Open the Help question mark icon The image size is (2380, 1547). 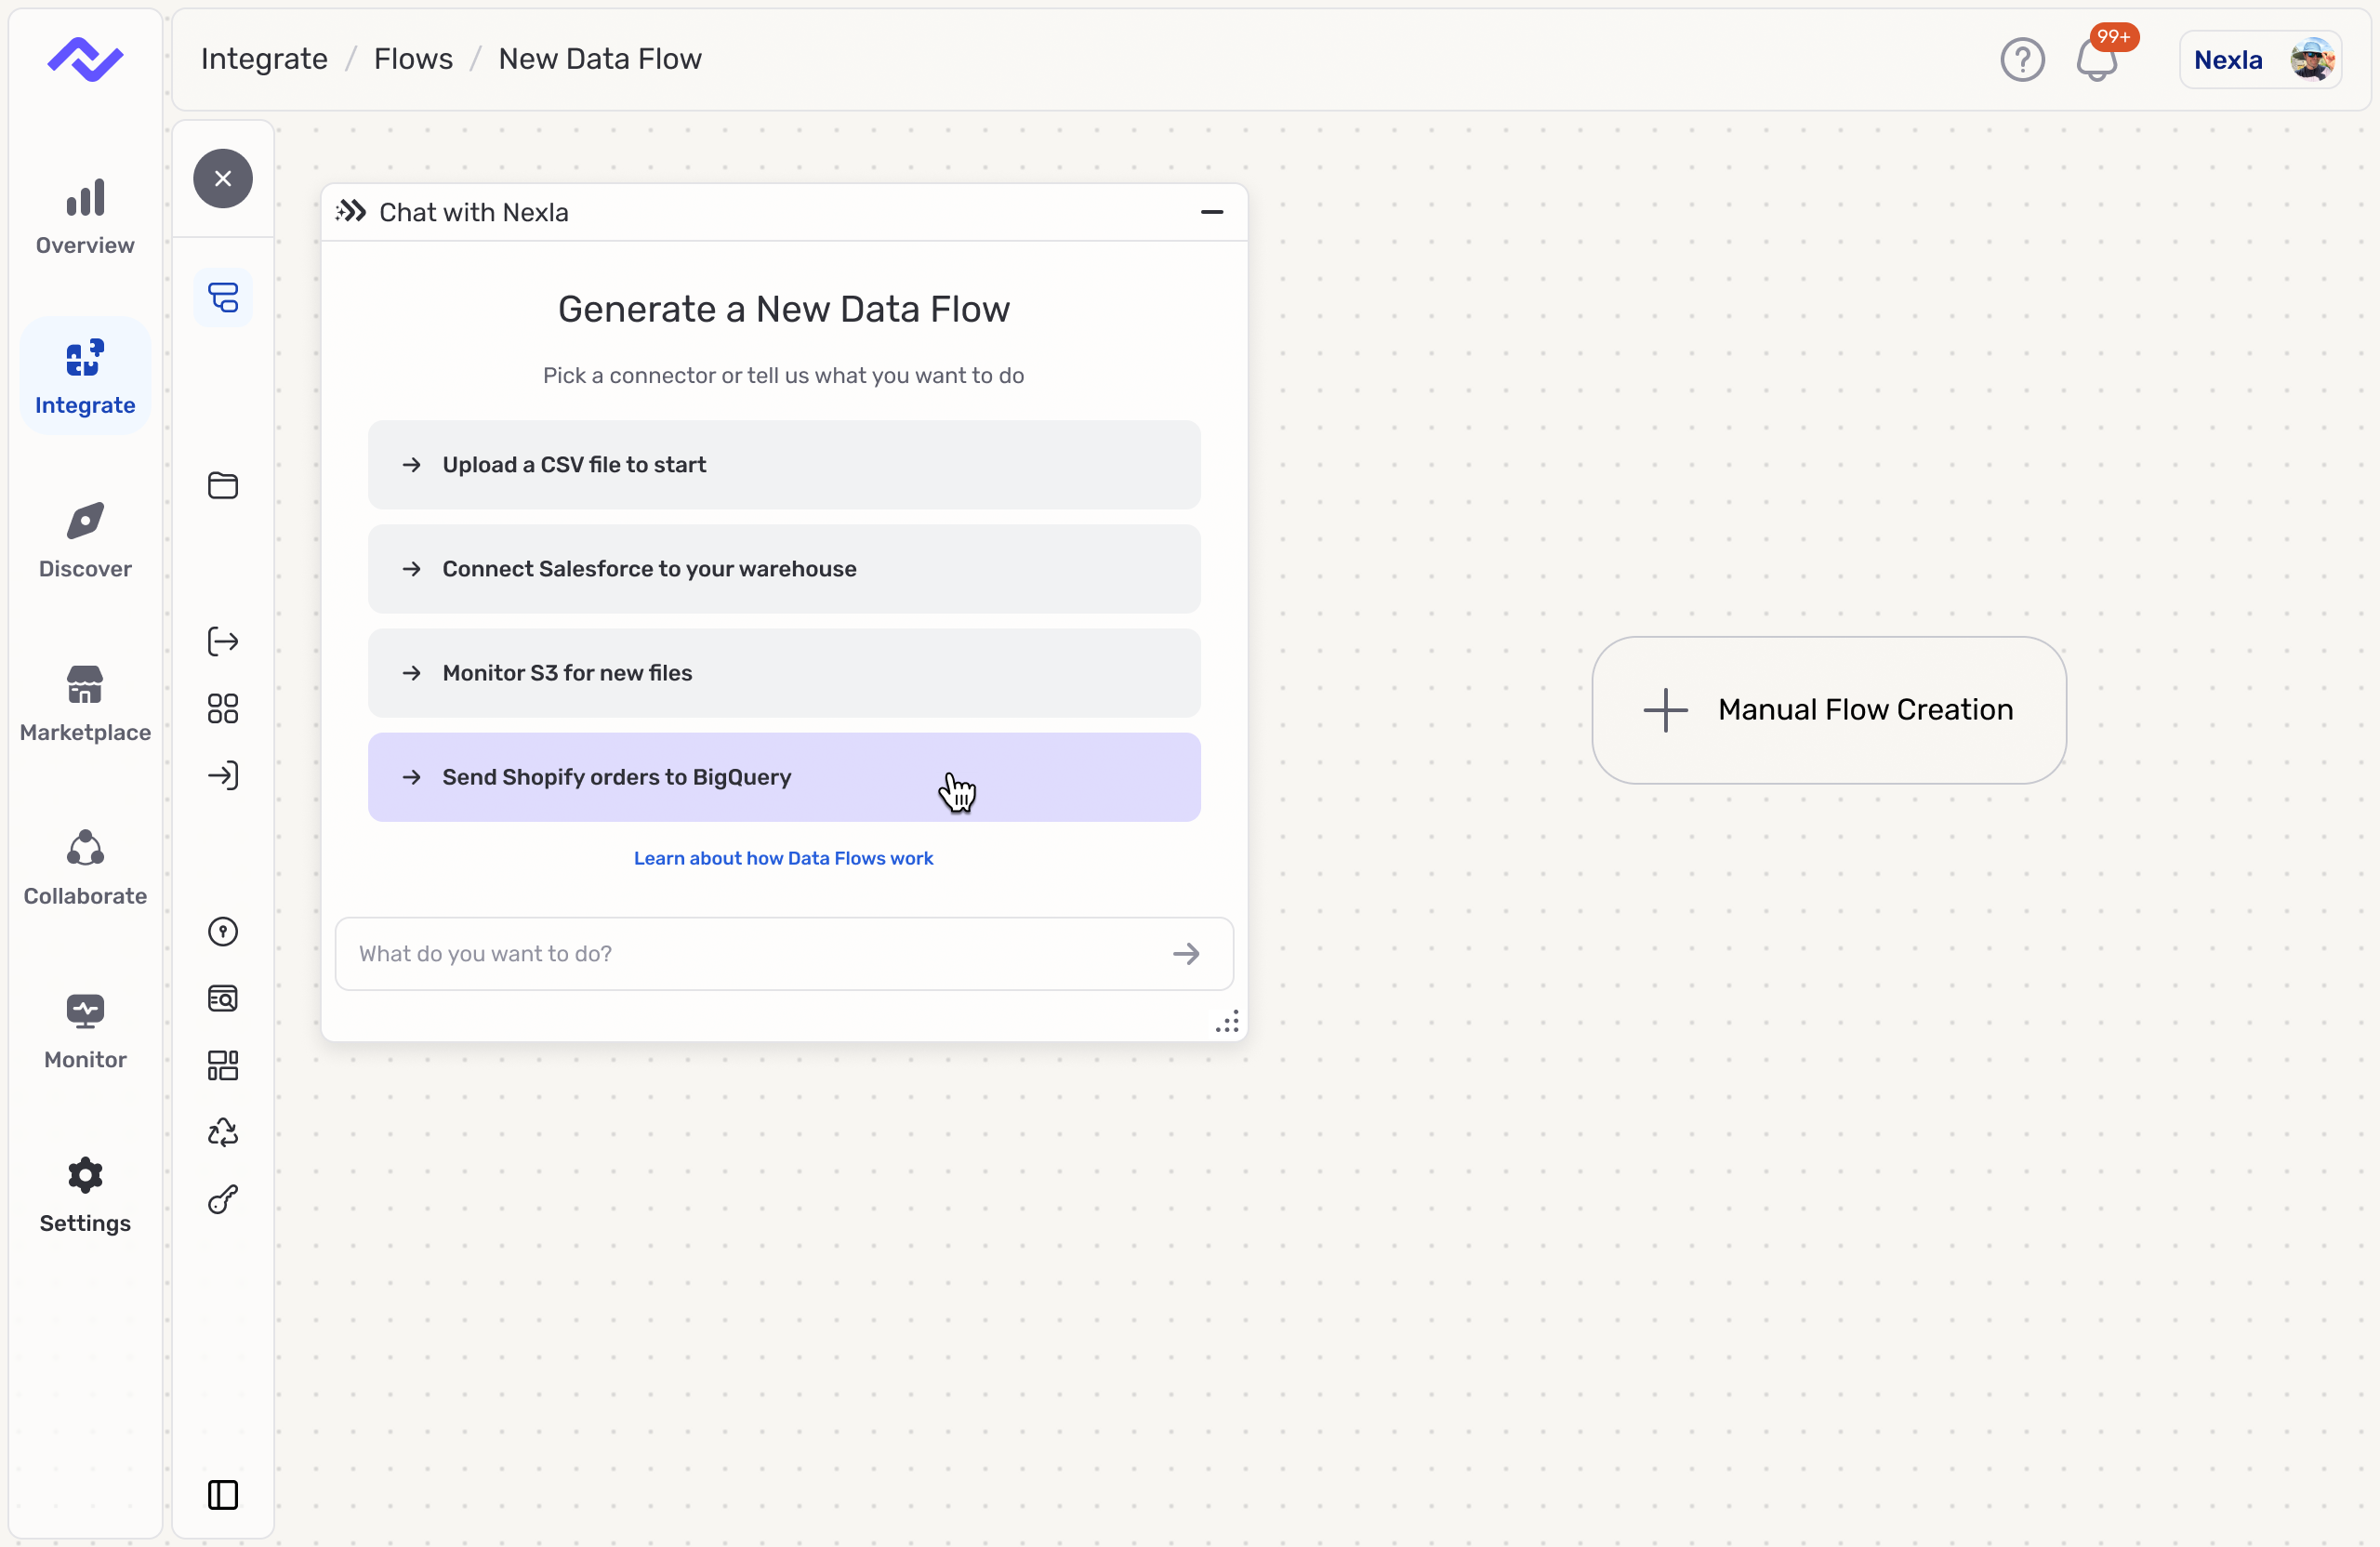2021,59
